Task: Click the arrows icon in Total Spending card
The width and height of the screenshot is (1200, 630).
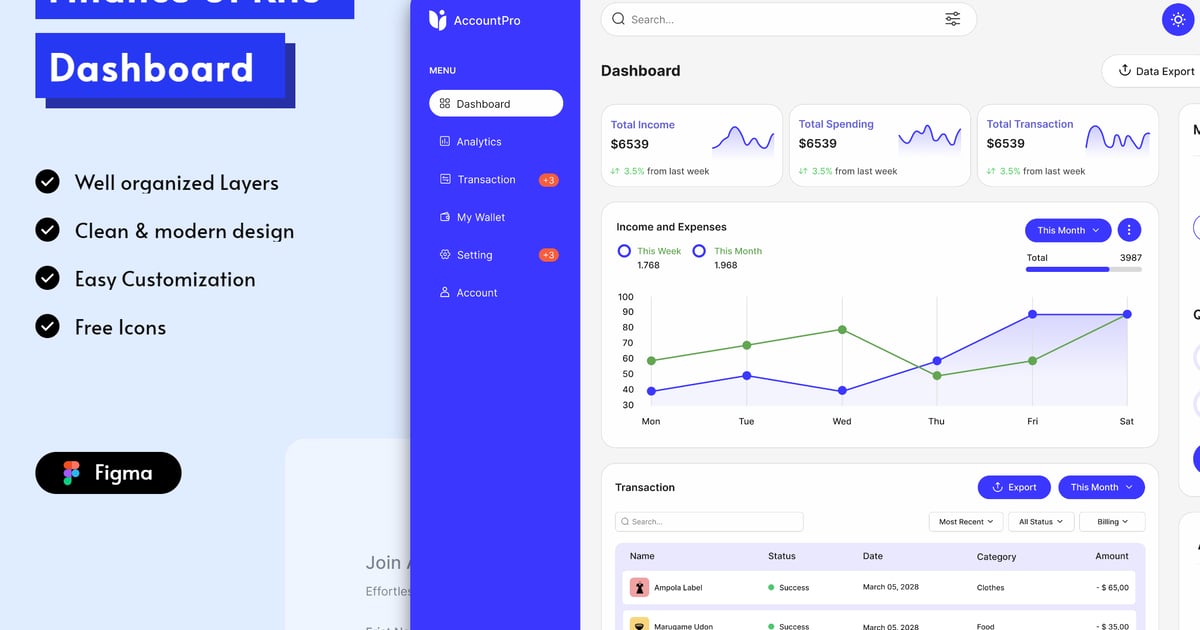Action: pos(803,172)
